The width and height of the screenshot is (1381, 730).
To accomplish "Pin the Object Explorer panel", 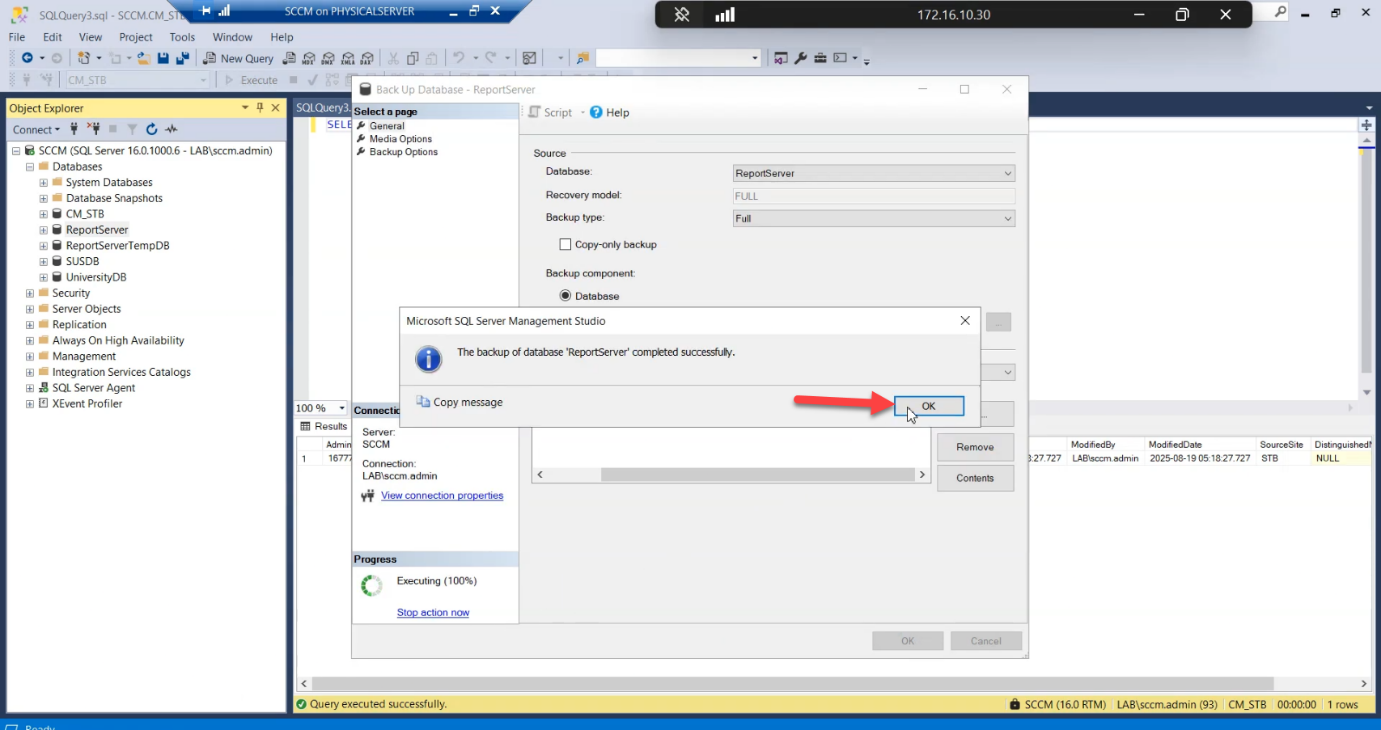I will pyautogui.click(x=260, y=108).
